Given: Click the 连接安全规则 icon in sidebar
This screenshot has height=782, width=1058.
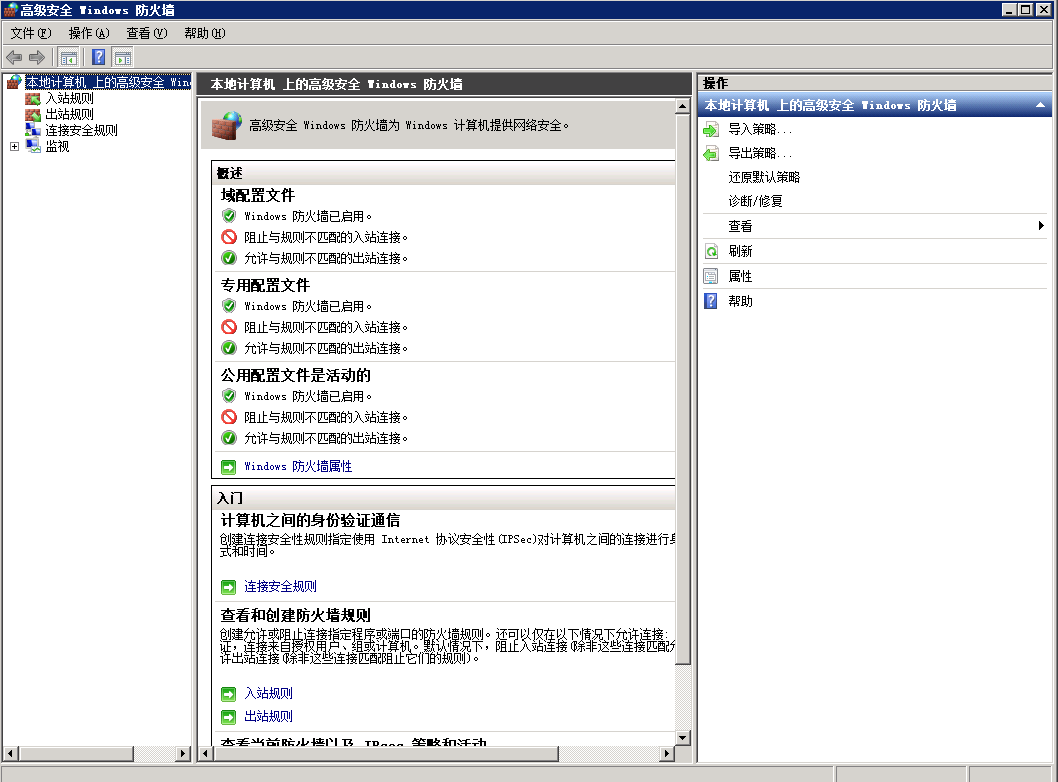Looking at the screenshot, I should click(x=34, y=129).
